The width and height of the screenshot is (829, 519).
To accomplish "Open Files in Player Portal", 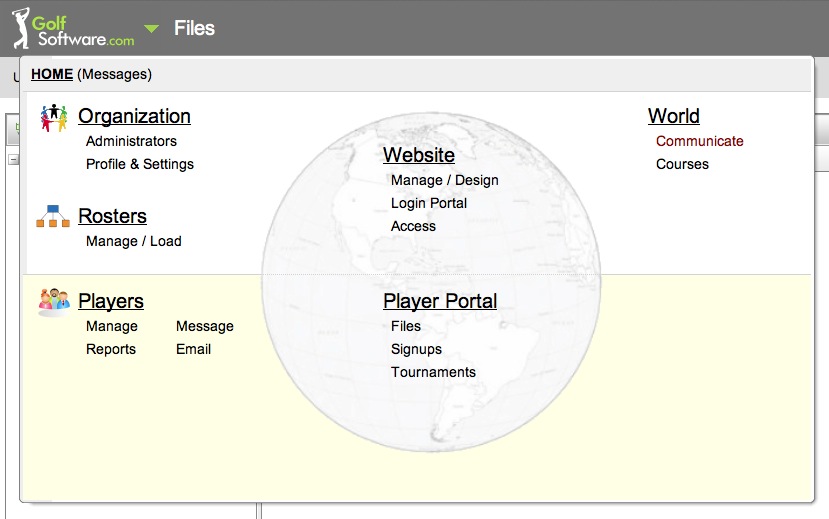I will tap(406, 326).
